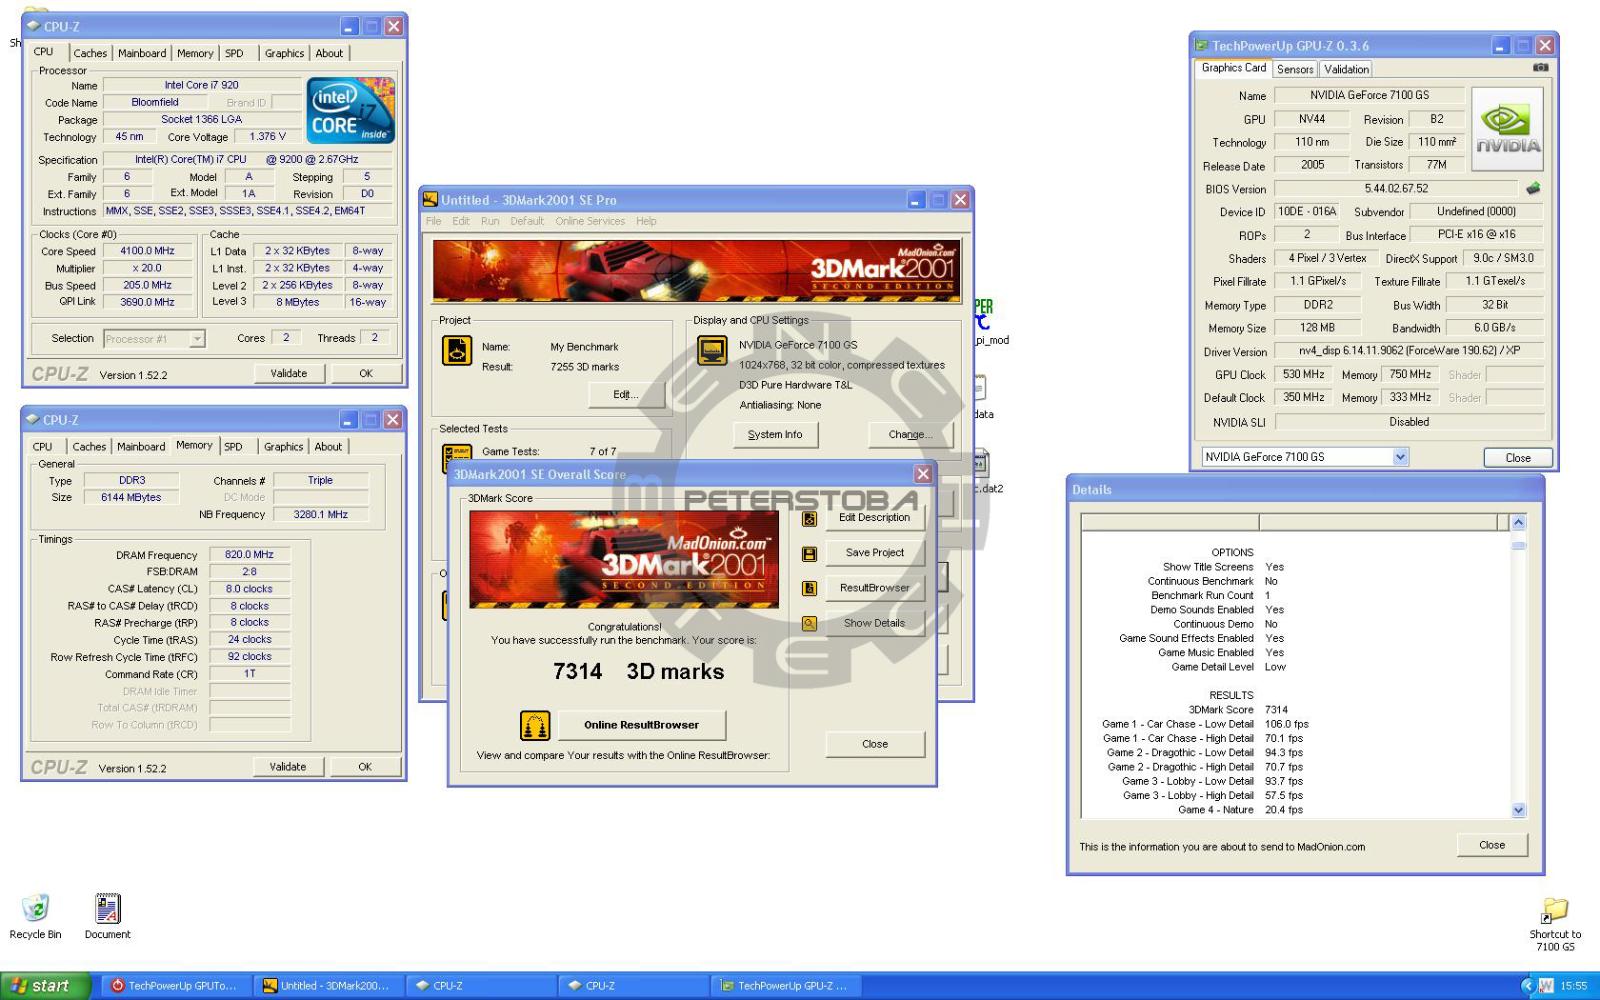Viewport: 1600px width, 1000px height.
Task: Switch to Caches tab in top CPU-Z
Action: [90, 54]
